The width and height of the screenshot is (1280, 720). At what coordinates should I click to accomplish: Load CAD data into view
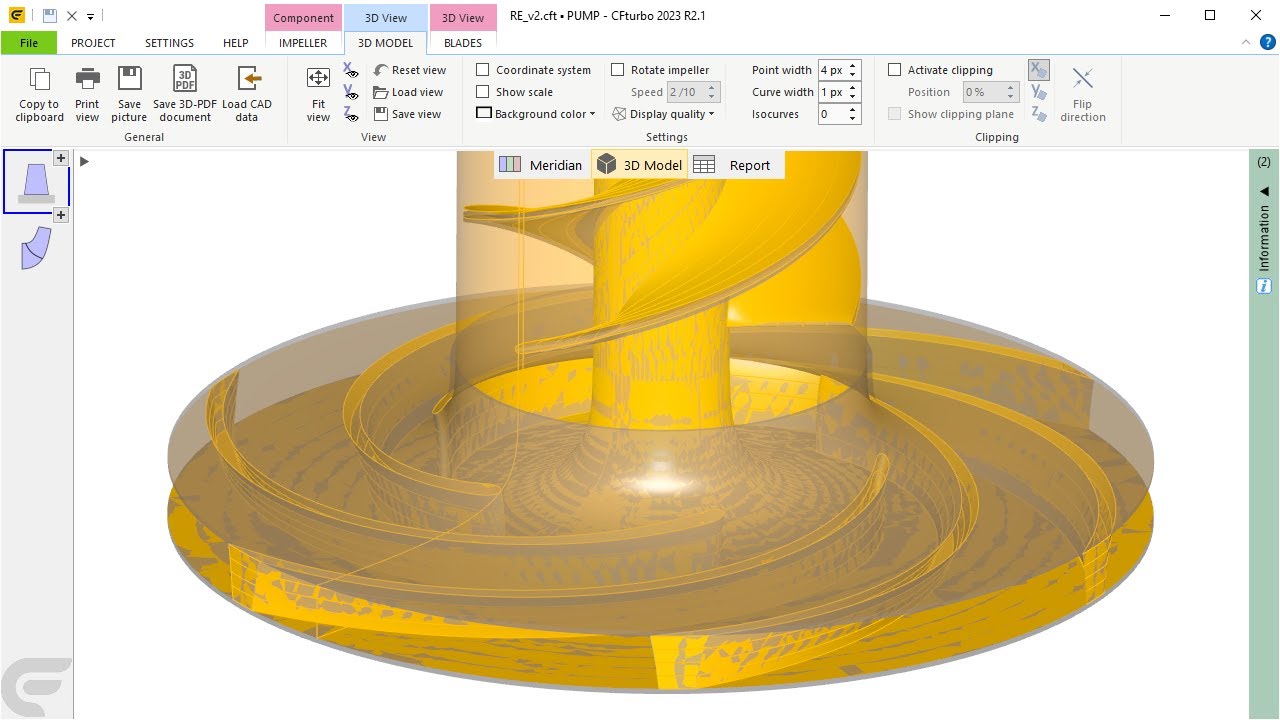coord(247,95)
